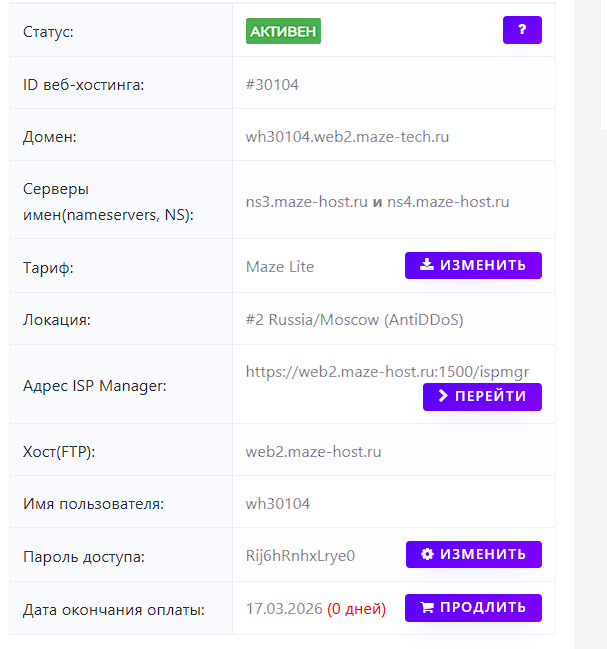The image size is (607, 649).
Task: Click the username value wh30104
Action: 277,503
